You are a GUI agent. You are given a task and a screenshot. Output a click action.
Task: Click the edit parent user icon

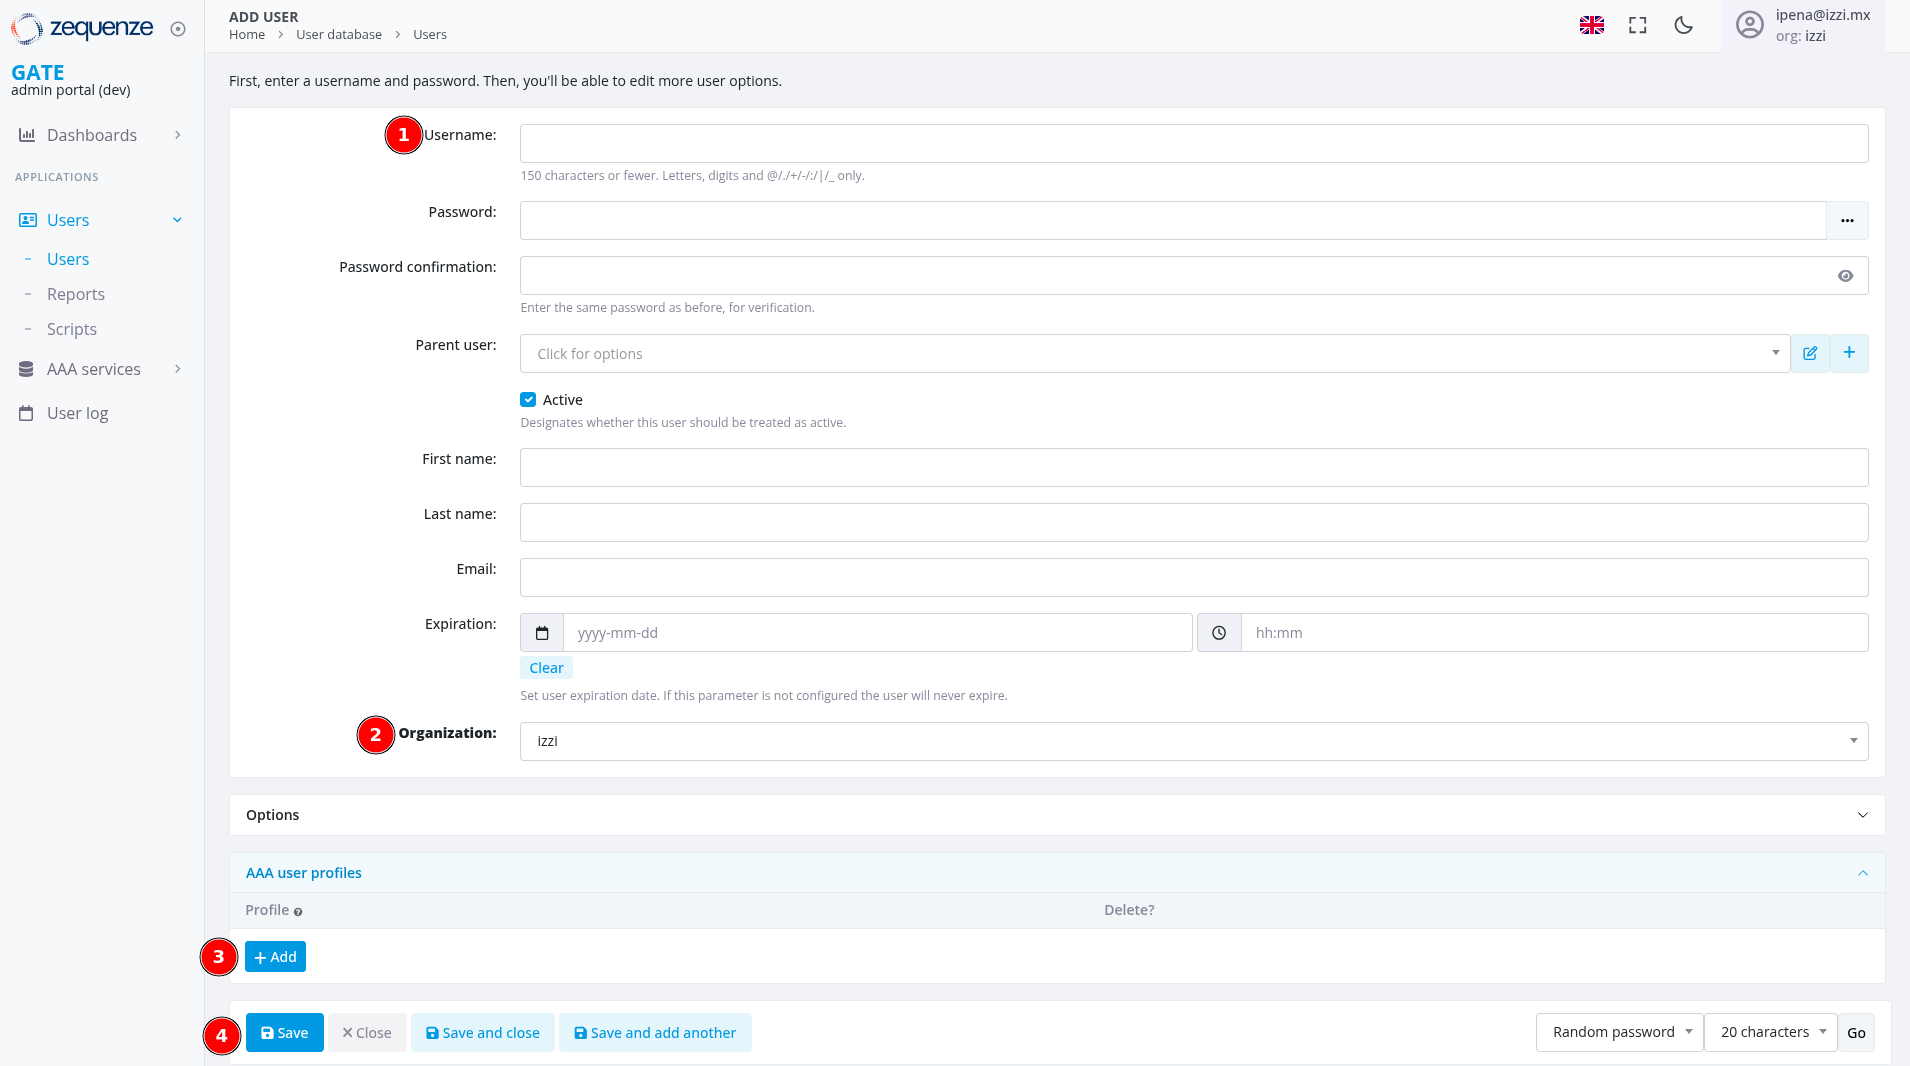(1809, 354)
